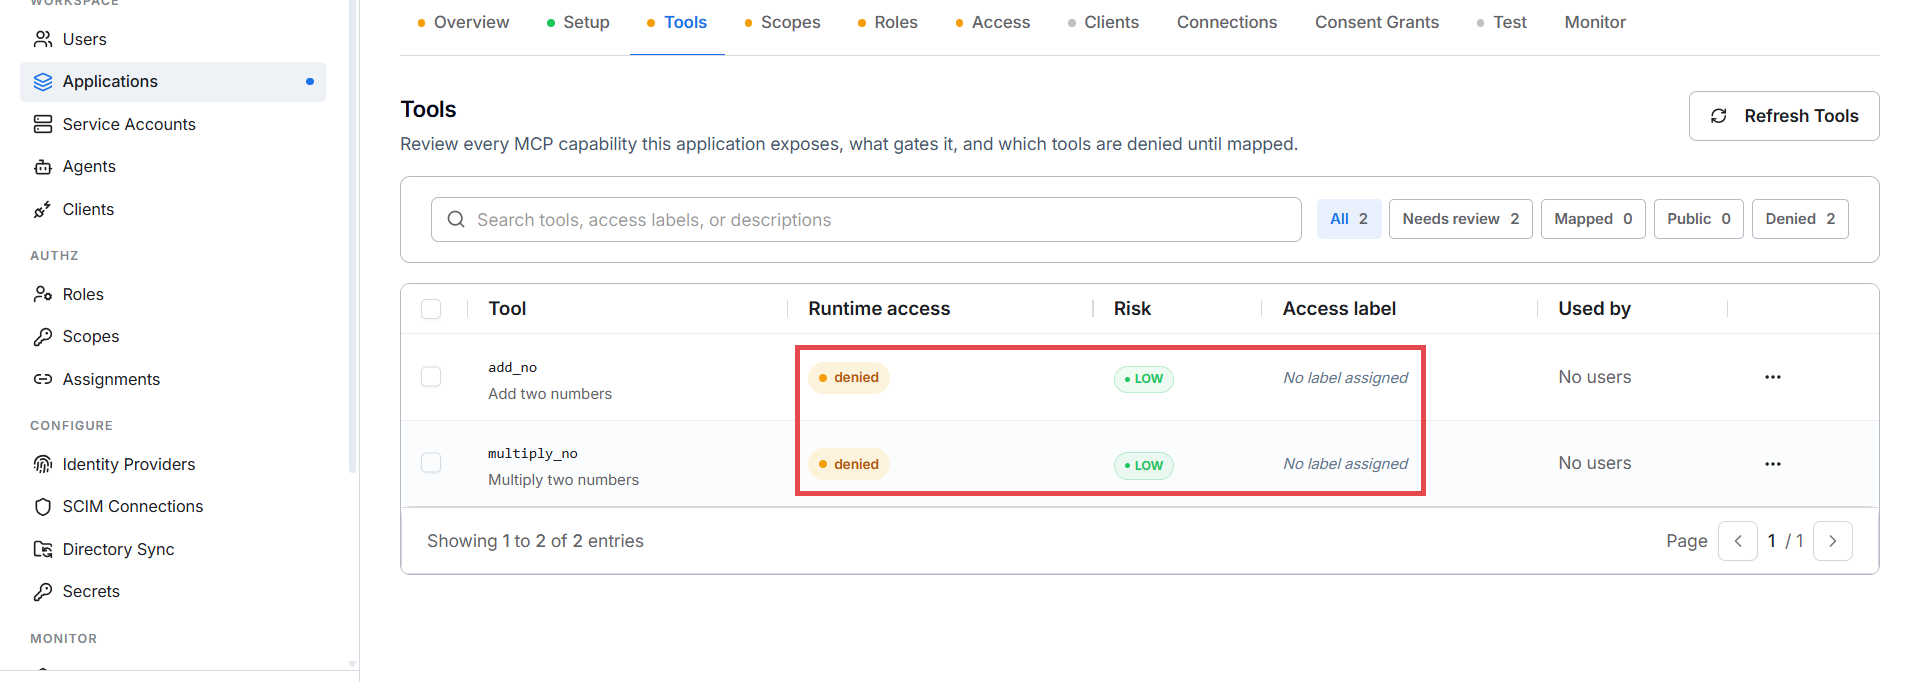Check the multiply_no tool checkbox
Image resolution: width=1918 pixels, height=682 pixels.
pos(431,463)
